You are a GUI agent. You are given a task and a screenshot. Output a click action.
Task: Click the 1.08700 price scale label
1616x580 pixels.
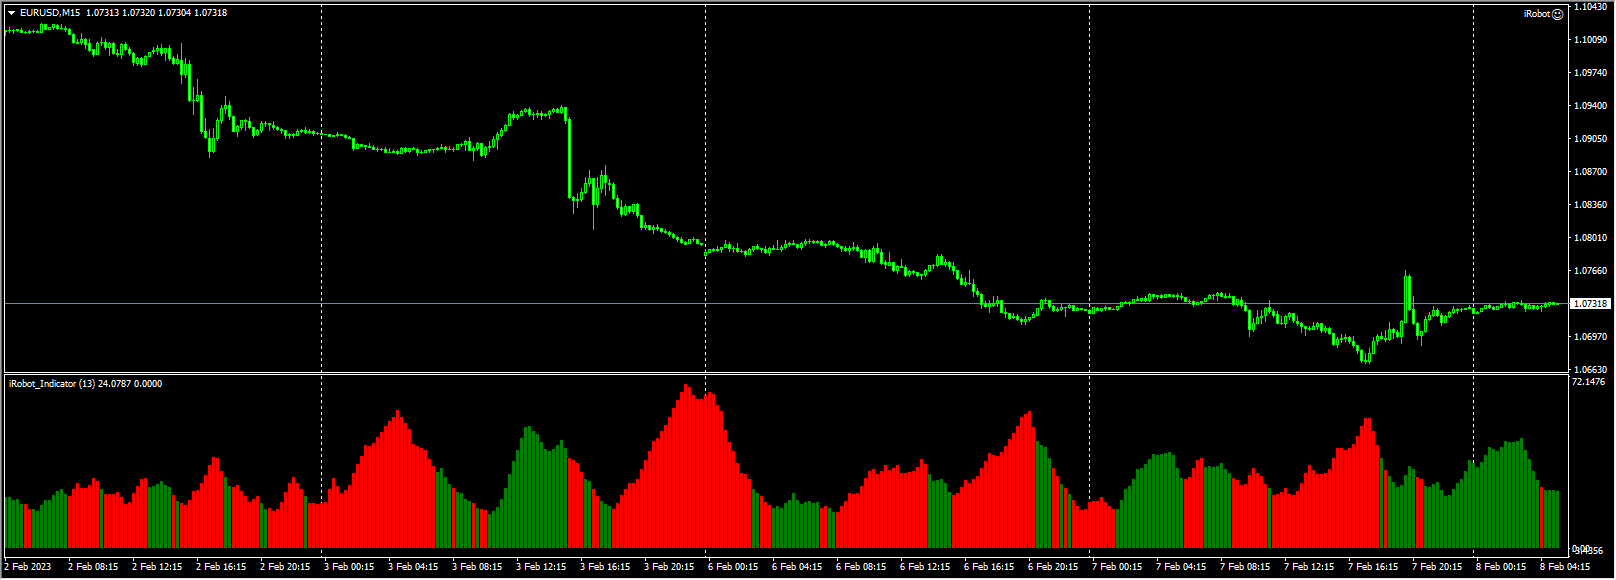click(1590, 172)
